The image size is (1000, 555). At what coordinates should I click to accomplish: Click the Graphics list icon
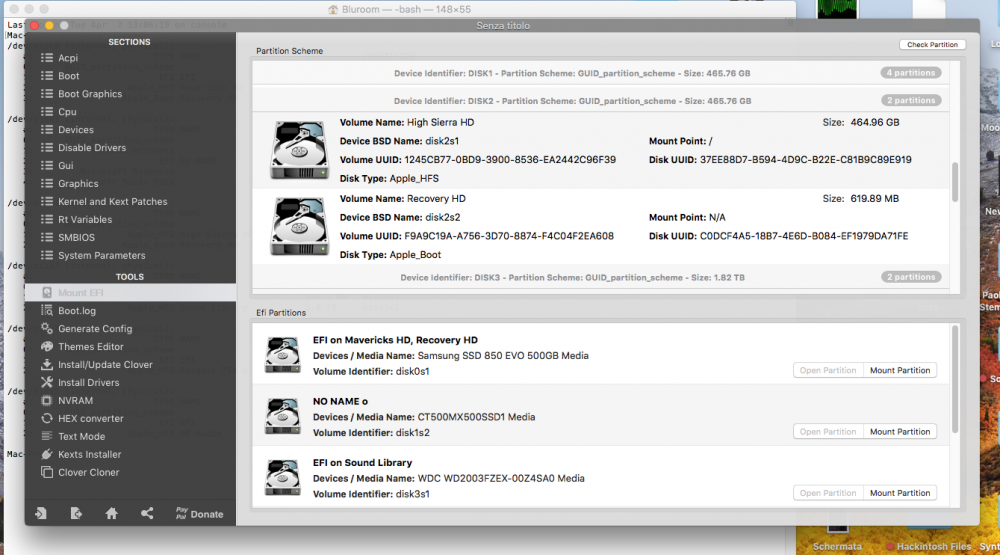(x=47, y=183)
